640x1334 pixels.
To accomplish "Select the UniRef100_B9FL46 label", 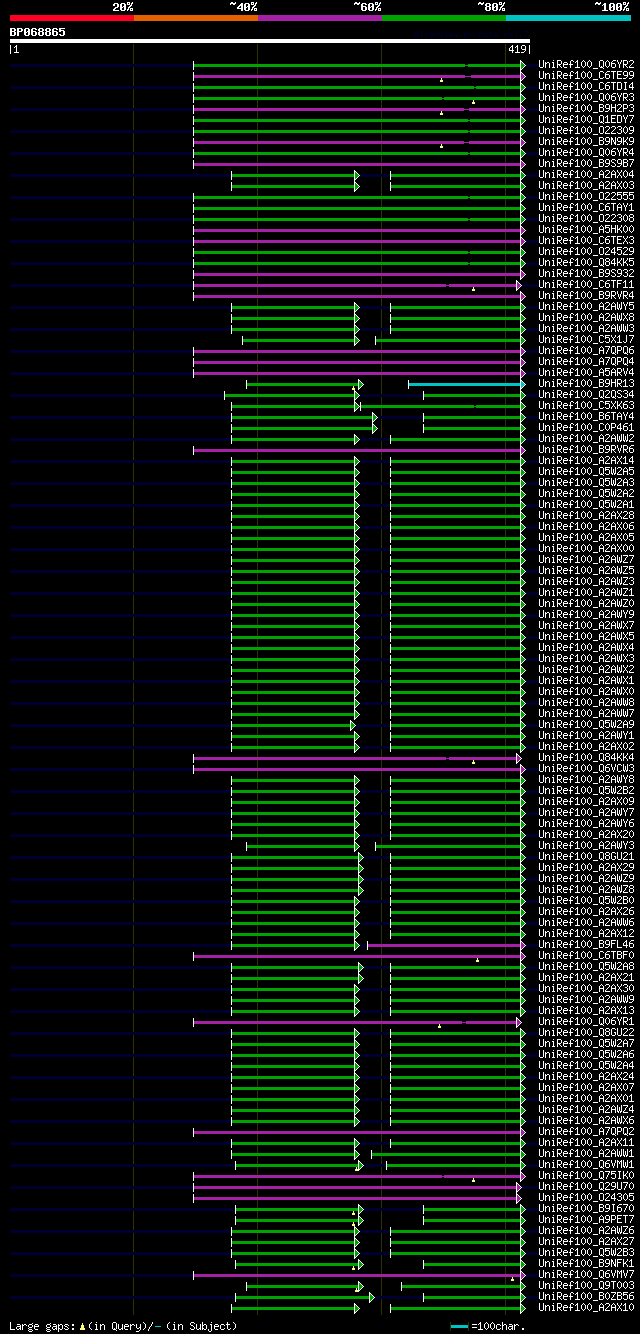I will pyautogui.click(x=586, y=945).
